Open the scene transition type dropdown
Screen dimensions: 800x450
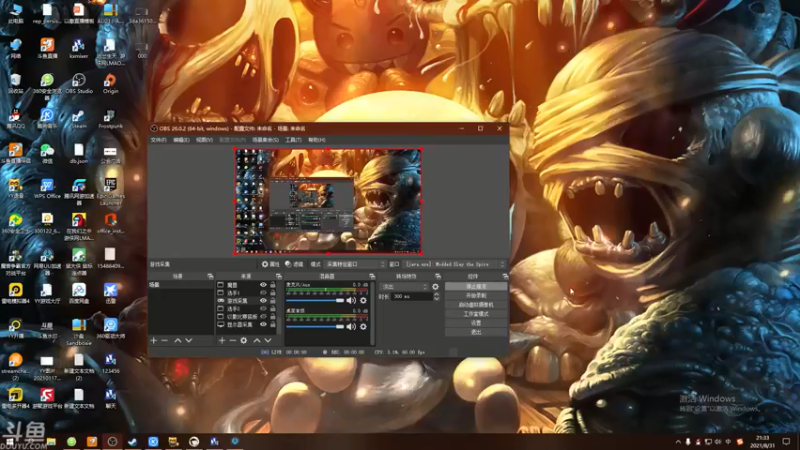404,287
